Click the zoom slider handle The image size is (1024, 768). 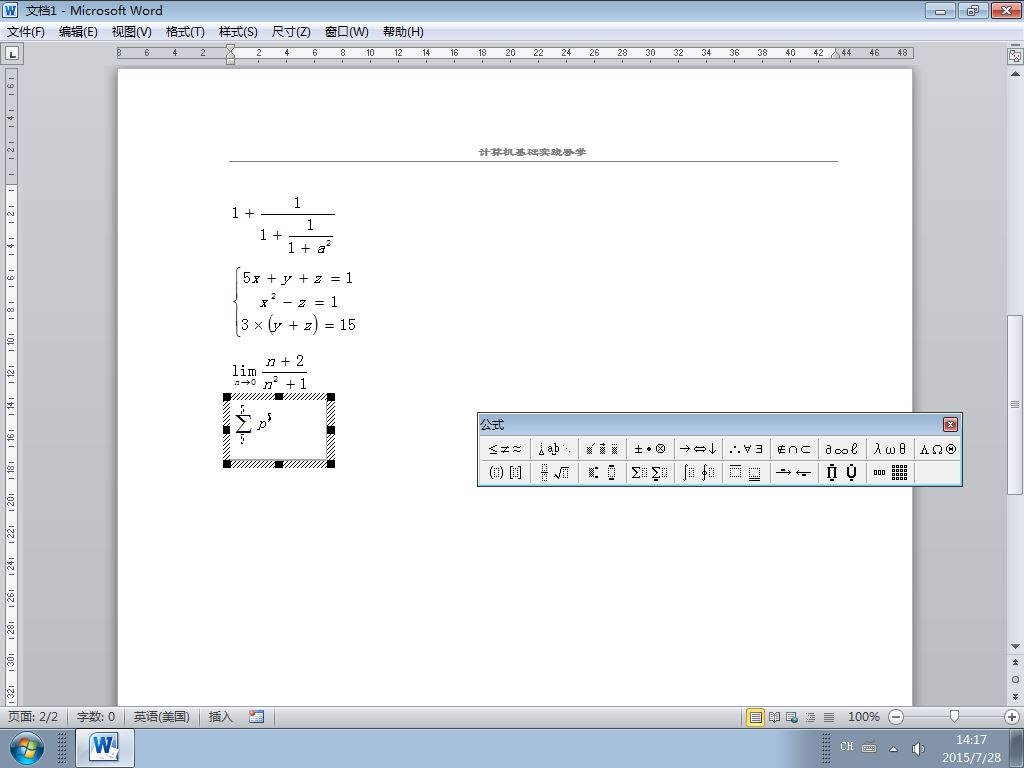[x=954, y=717]
